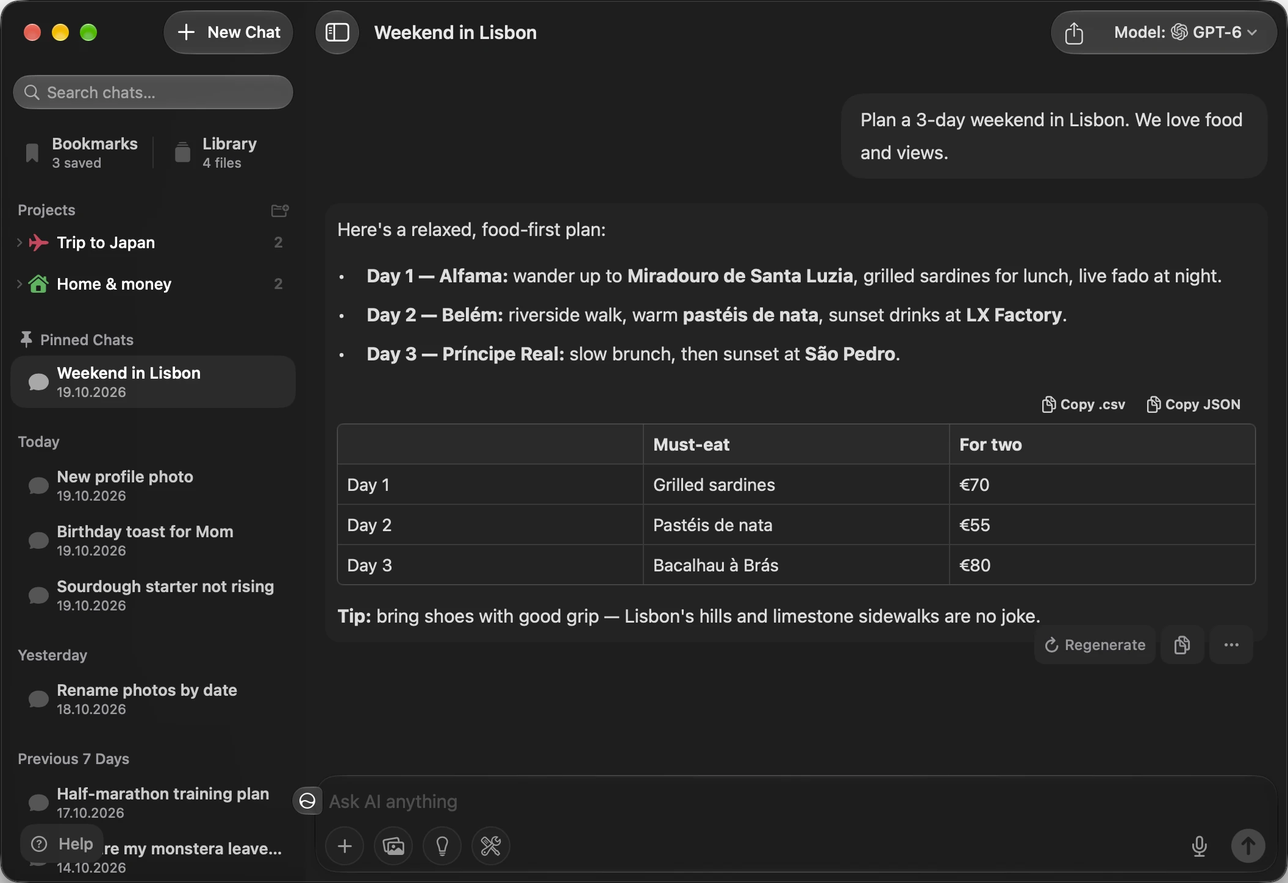
Task: Open the Trip to Japan project
Action: click(105, 243)
